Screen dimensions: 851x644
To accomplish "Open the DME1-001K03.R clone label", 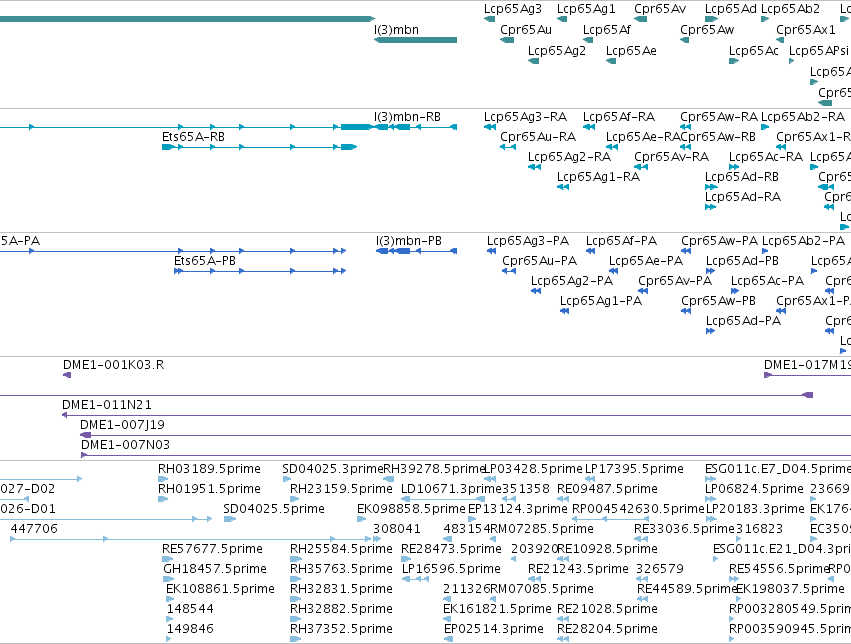I will [113, 365].
